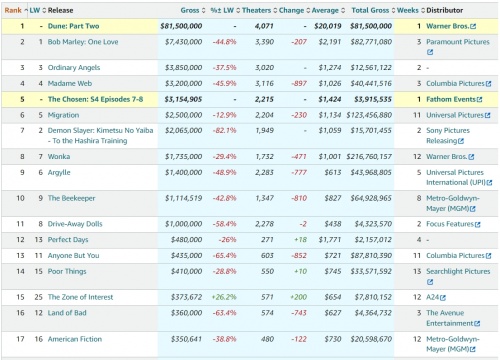Click external link icon under Searchlight Pictures

point(430,282)
